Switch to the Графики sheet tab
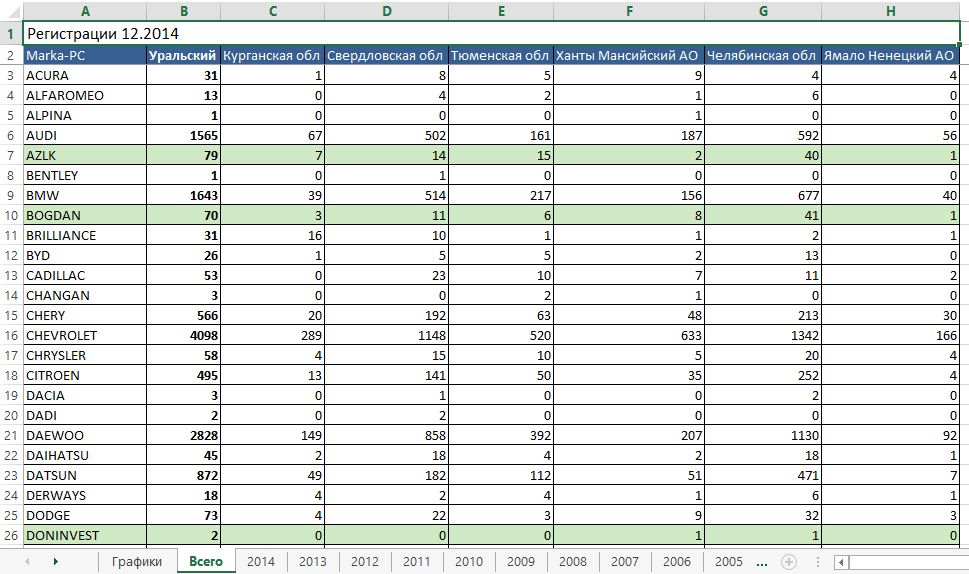969x574 pixels. (137, 562)
